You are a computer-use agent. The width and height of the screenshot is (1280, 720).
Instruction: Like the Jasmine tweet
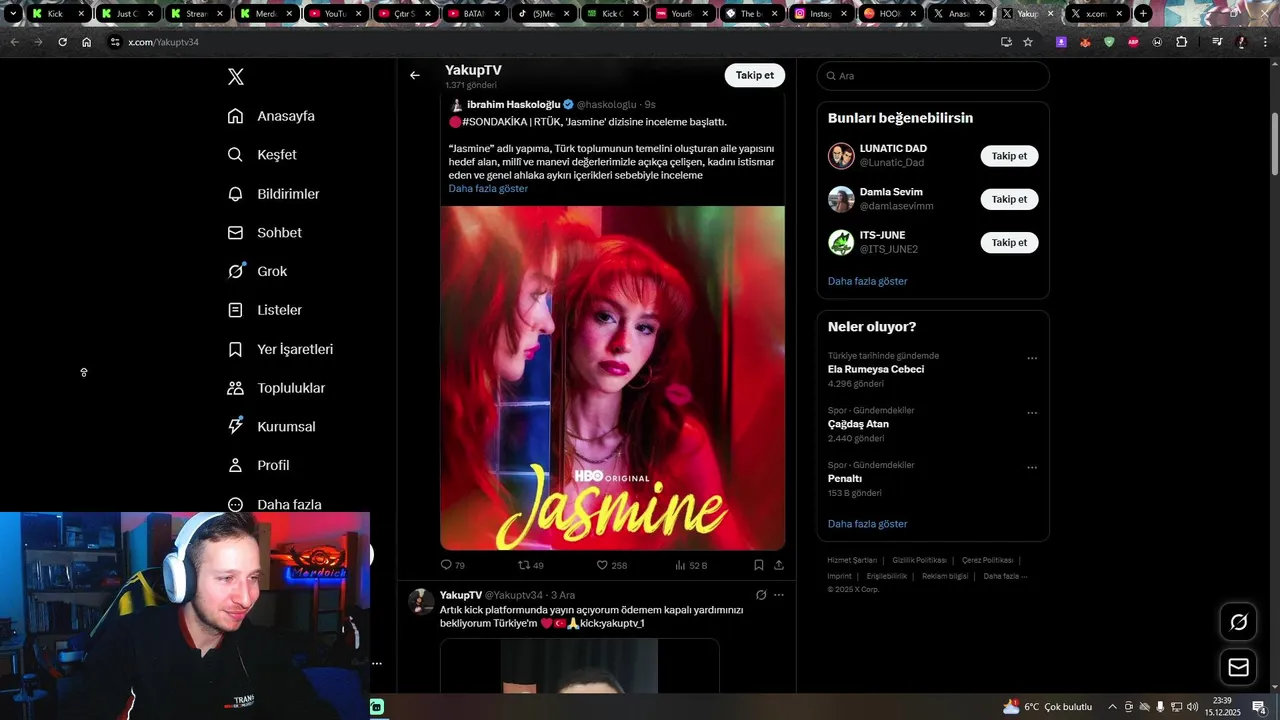click(x=611, y=565)
